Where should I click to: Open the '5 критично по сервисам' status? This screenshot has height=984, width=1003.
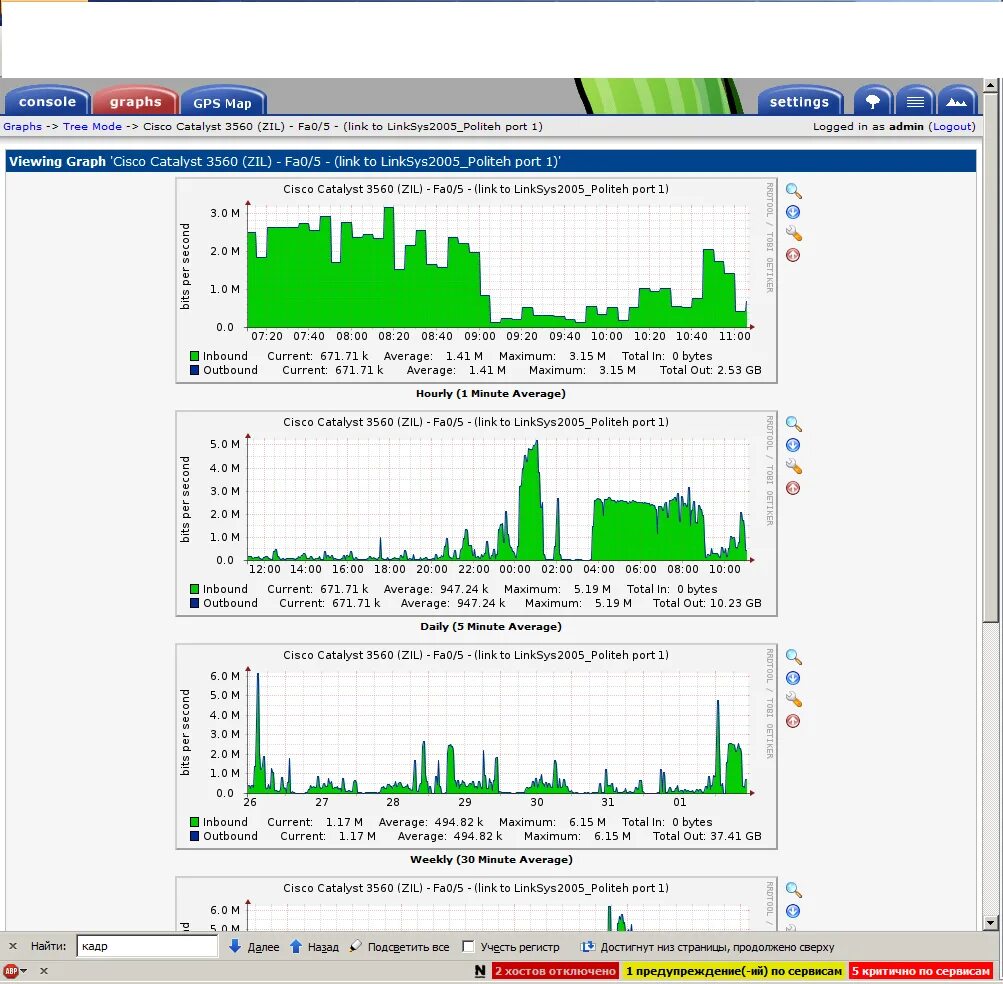coord(920,971)
